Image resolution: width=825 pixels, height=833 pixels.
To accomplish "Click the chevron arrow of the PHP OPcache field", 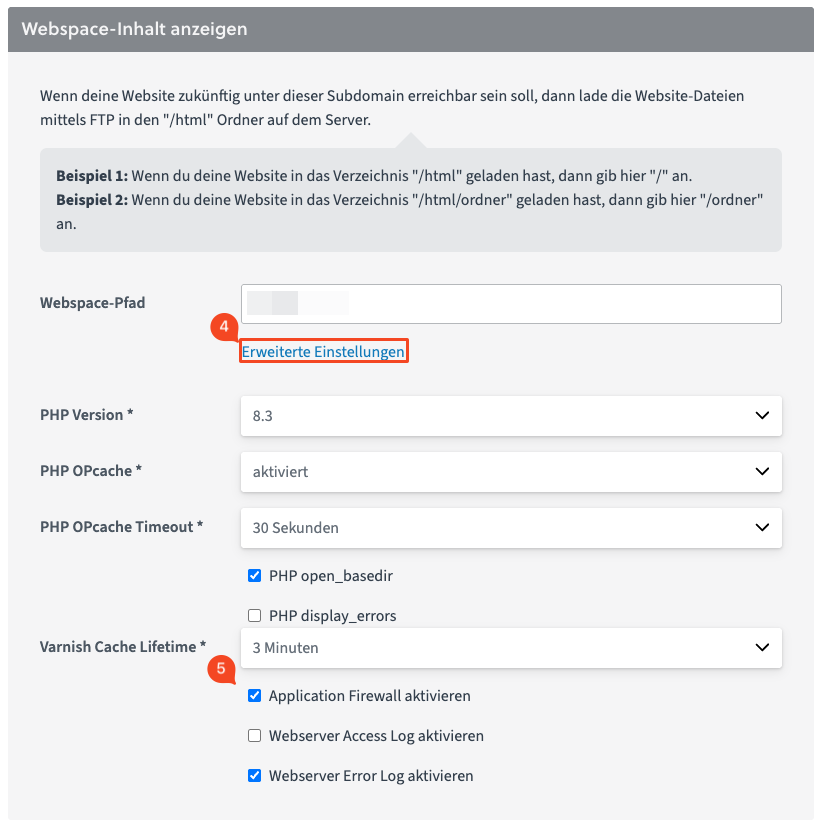I will [762, 471].
